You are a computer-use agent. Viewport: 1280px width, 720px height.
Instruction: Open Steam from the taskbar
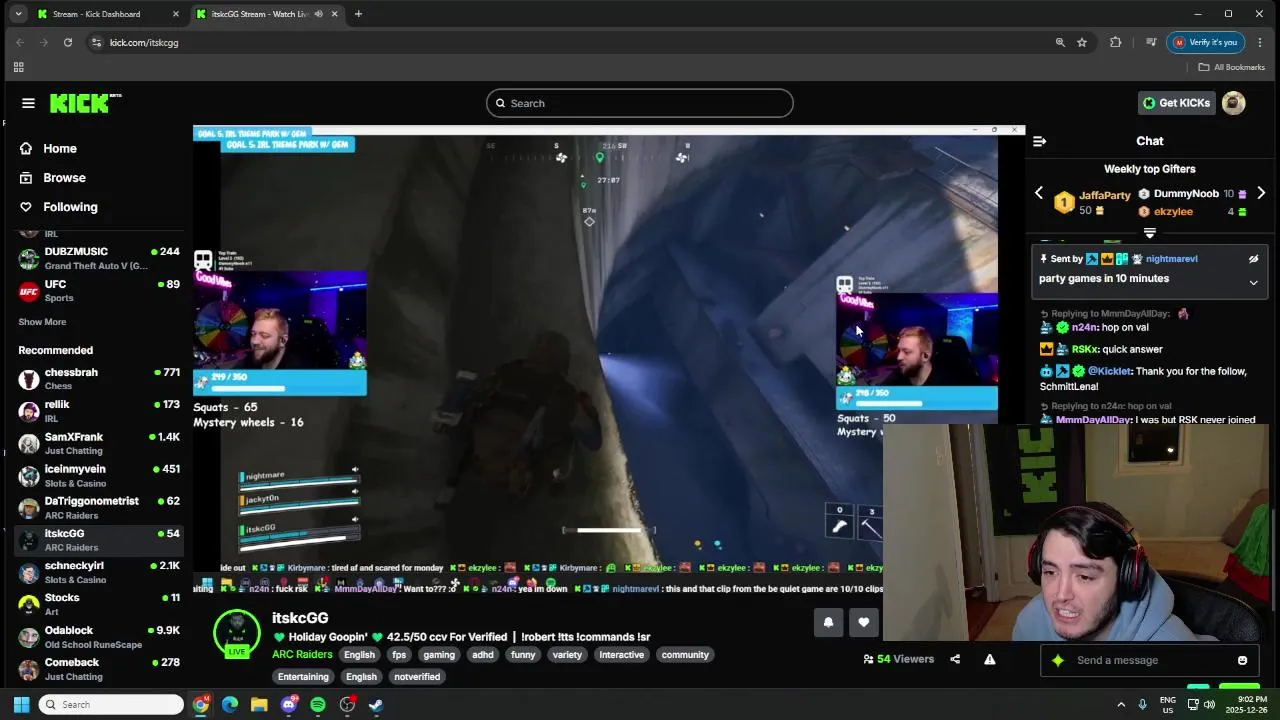376,705
